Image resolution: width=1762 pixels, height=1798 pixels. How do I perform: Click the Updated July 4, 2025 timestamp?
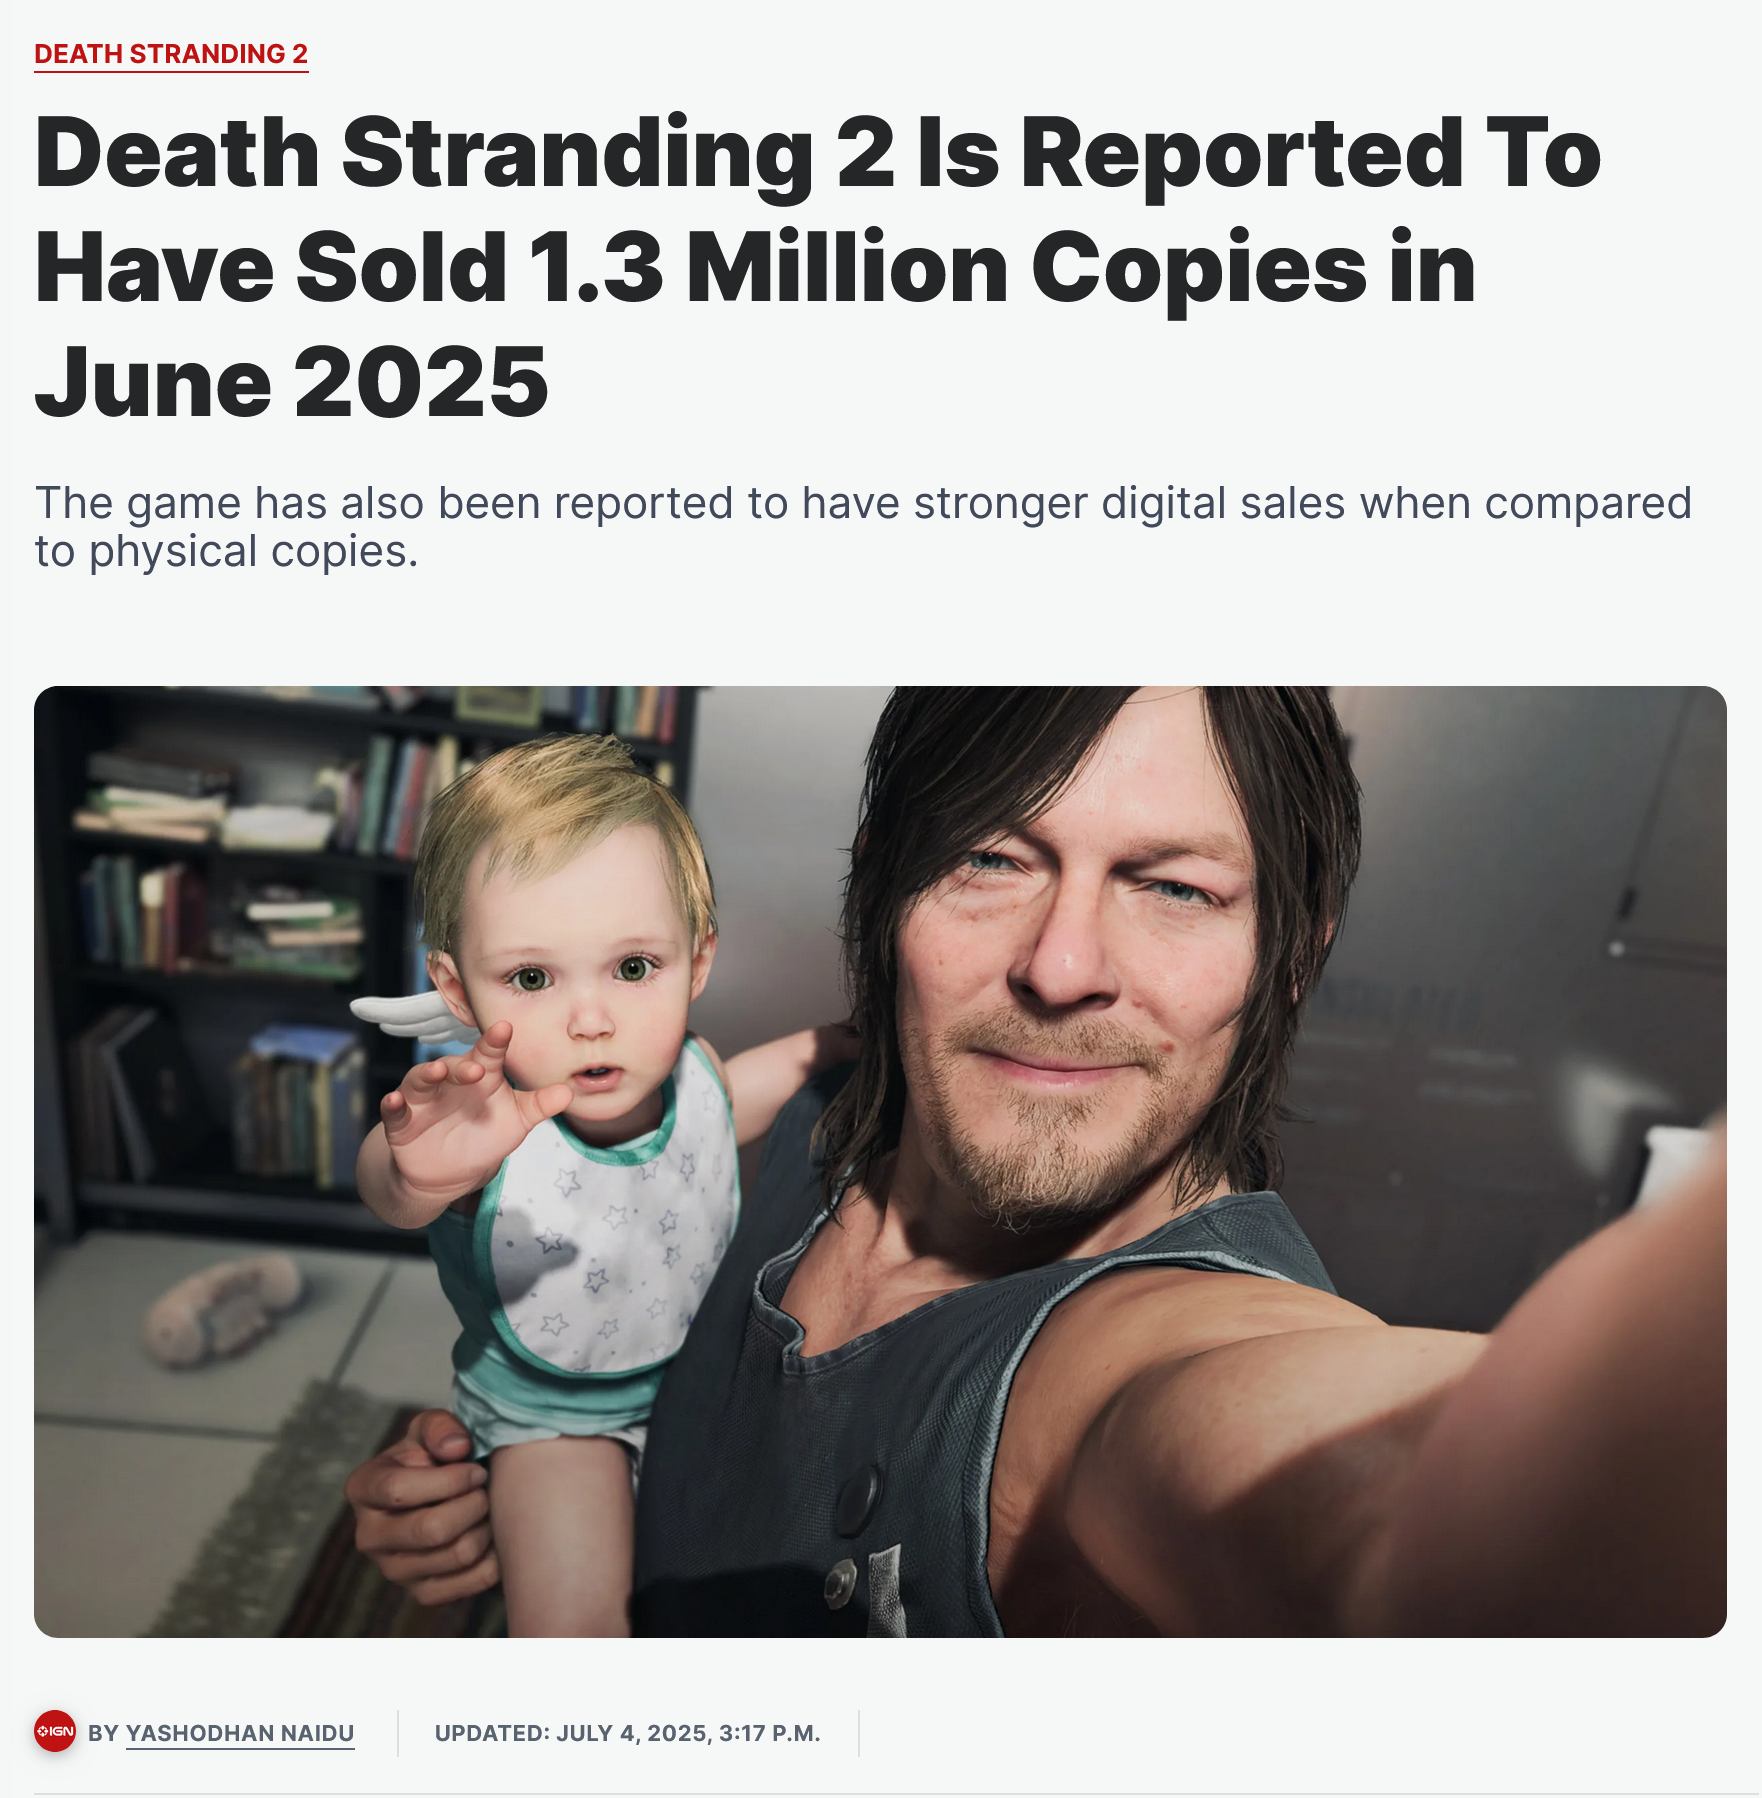click(627, 1733)
